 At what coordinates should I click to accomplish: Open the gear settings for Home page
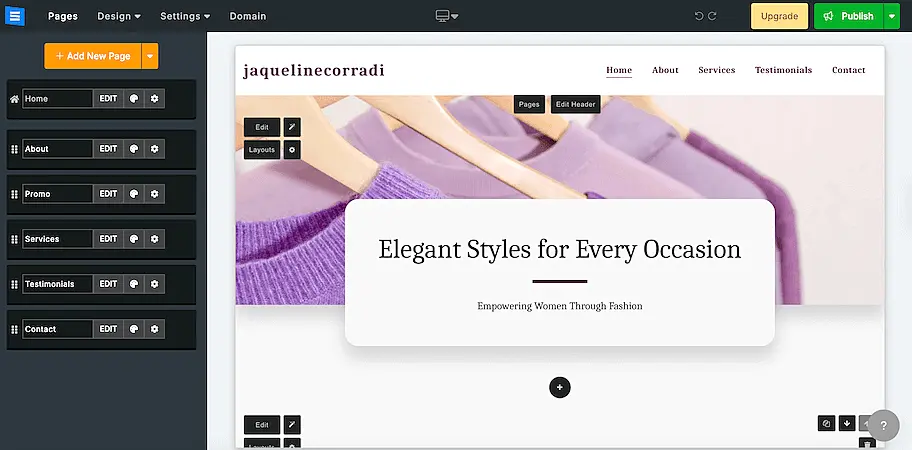coord(154,99)
